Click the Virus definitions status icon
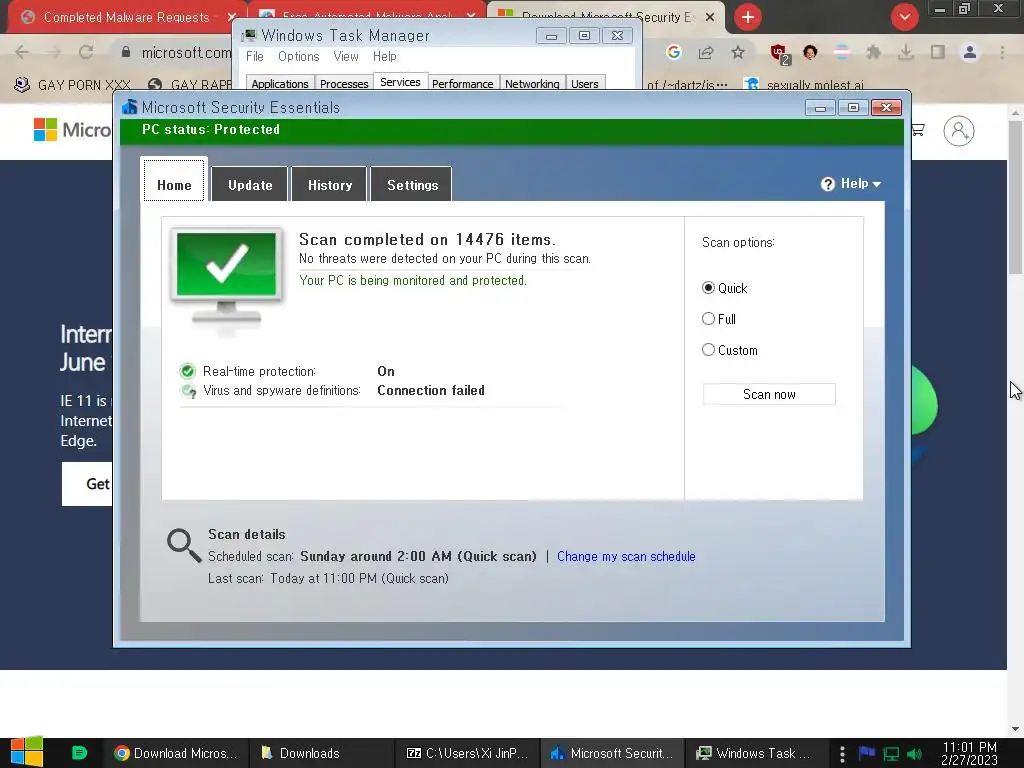Screen dimensions: 1024x768 [x=189, y=391]
